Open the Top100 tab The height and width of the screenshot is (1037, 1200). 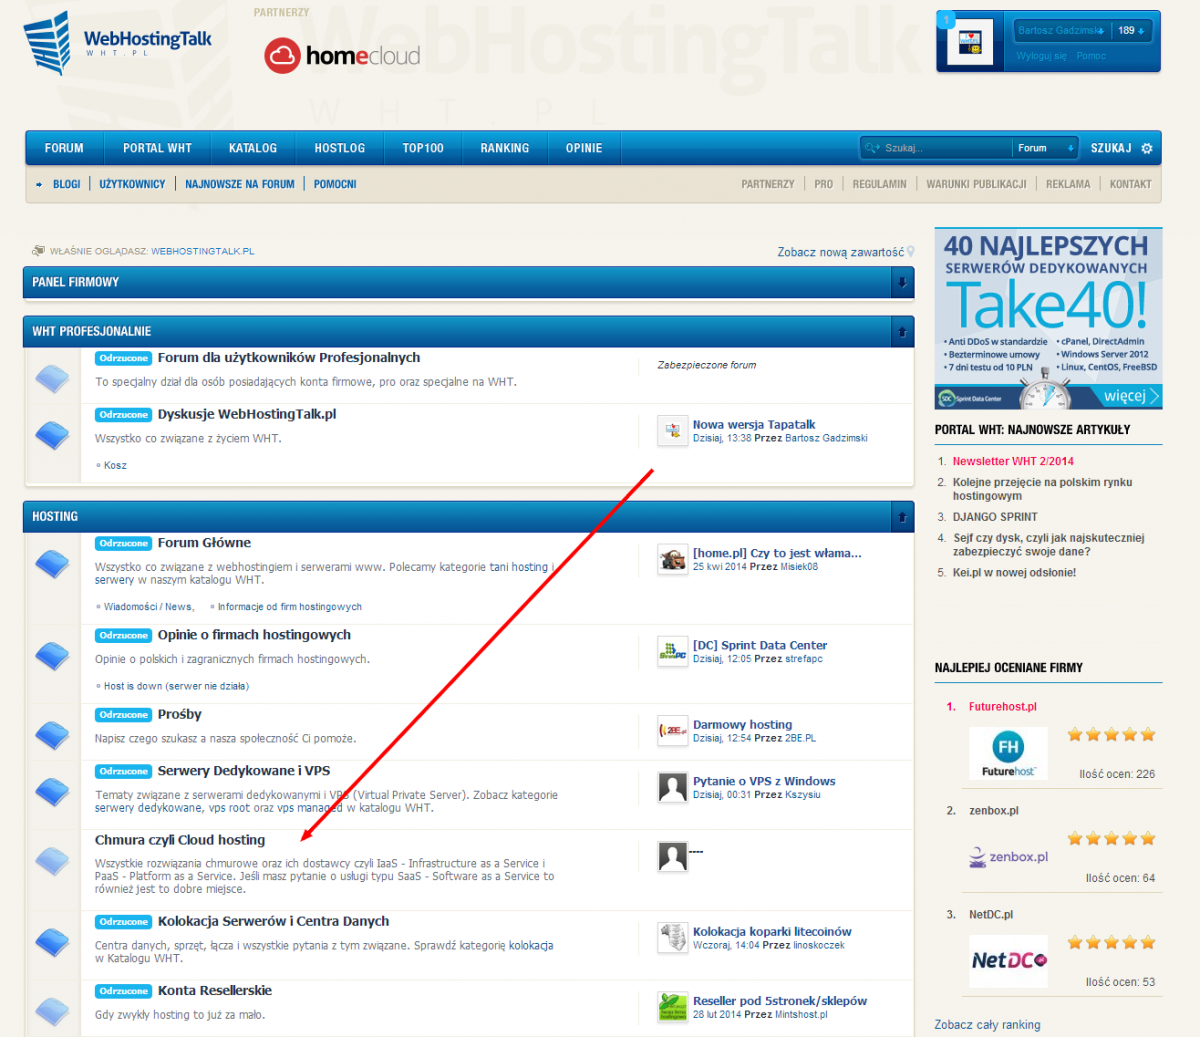(423, 148)
